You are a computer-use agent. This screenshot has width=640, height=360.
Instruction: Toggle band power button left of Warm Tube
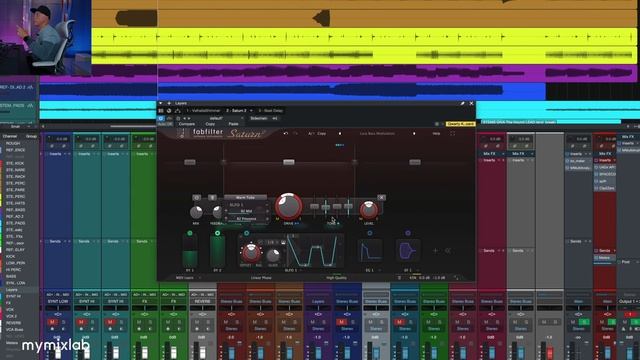coord(197,198)
